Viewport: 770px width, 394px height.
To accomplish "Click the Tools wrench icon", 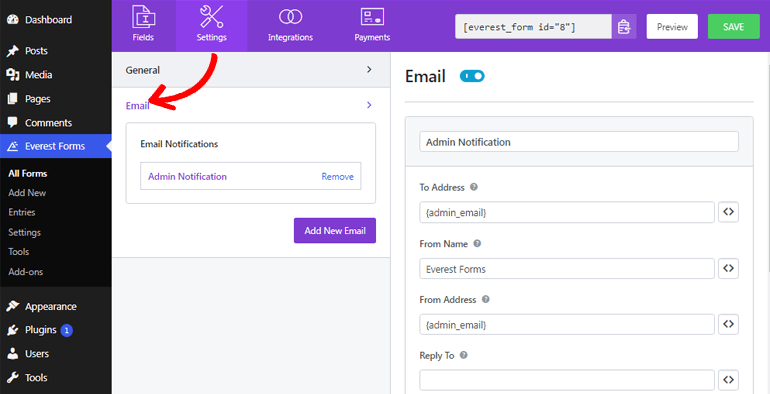I will 13,377.
